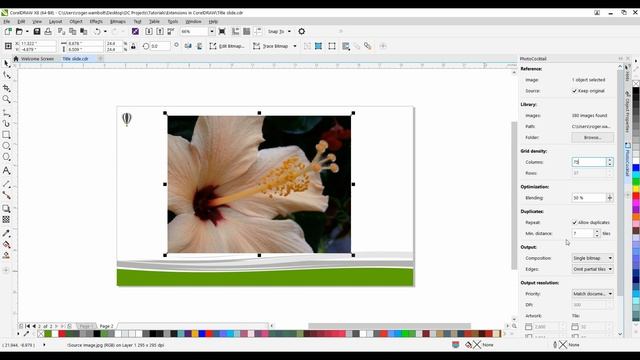640x360 pixels.
Task: Click the rotation angle input field
Action: point(160,46)
